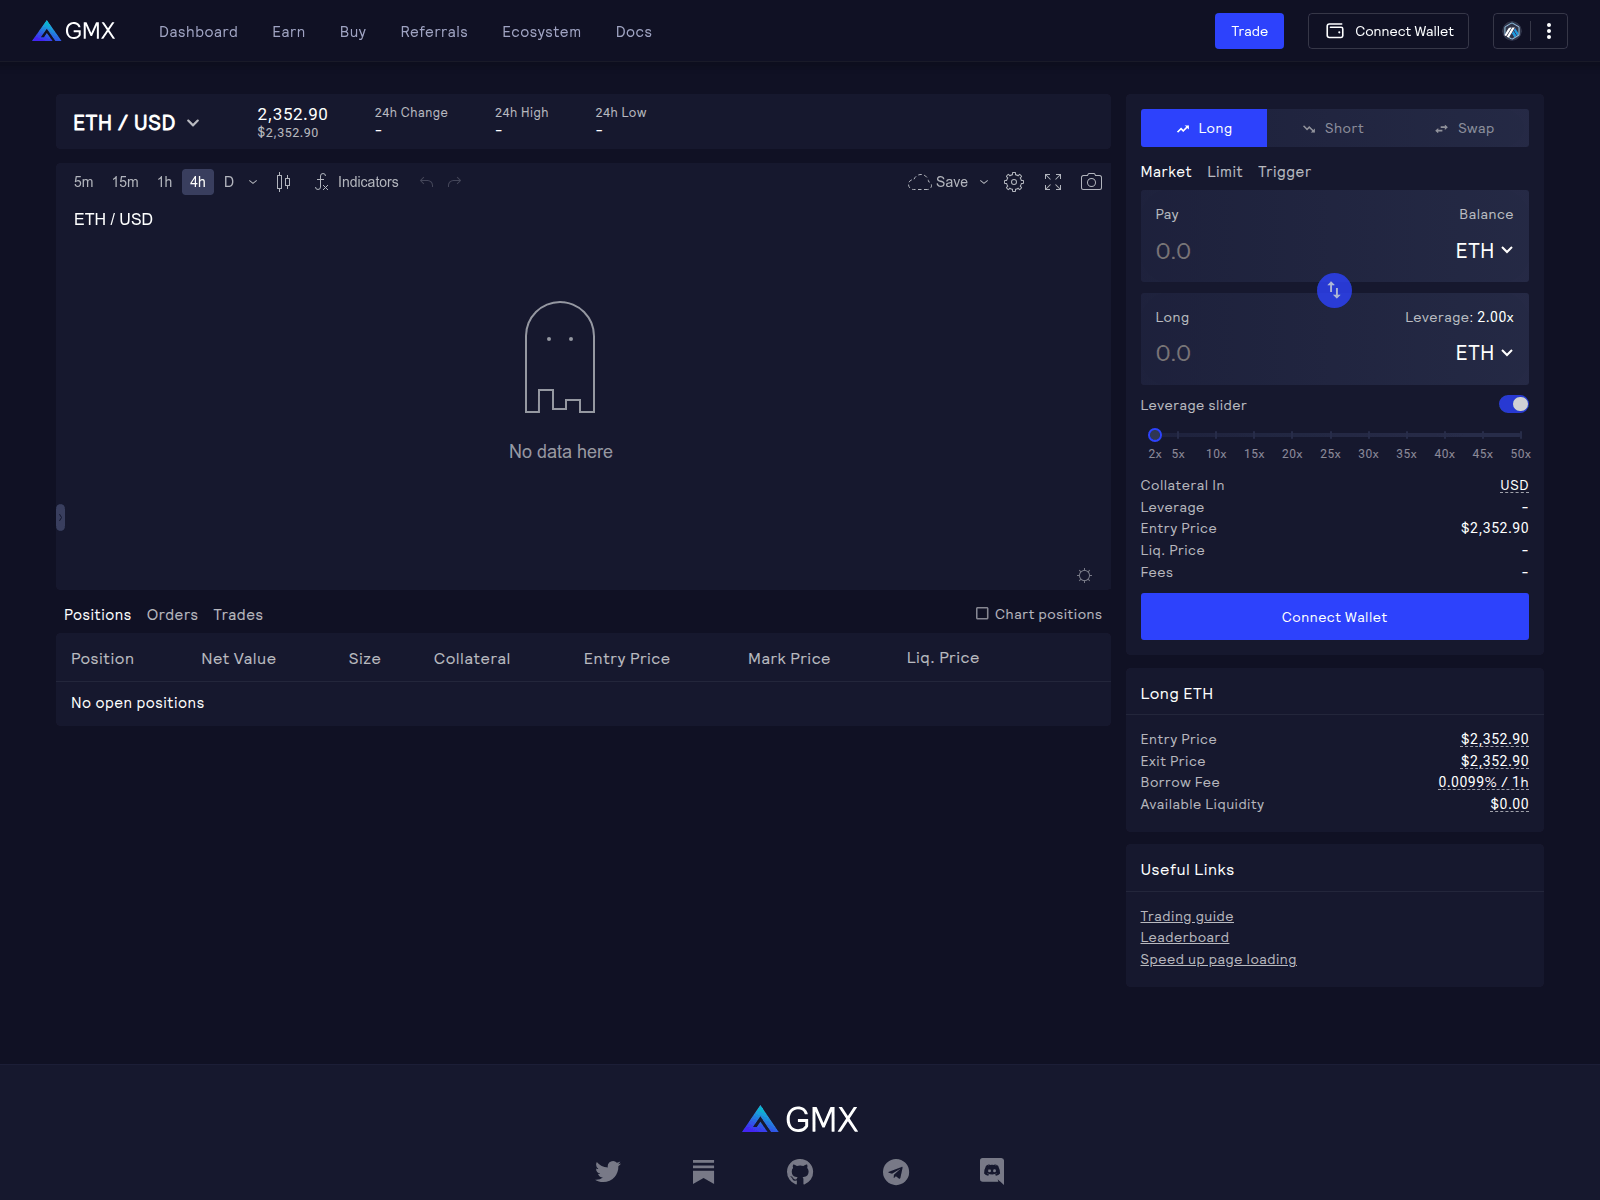Go to Buy page
This screenshot has height=1200, width=1600.
click(353, 32)
